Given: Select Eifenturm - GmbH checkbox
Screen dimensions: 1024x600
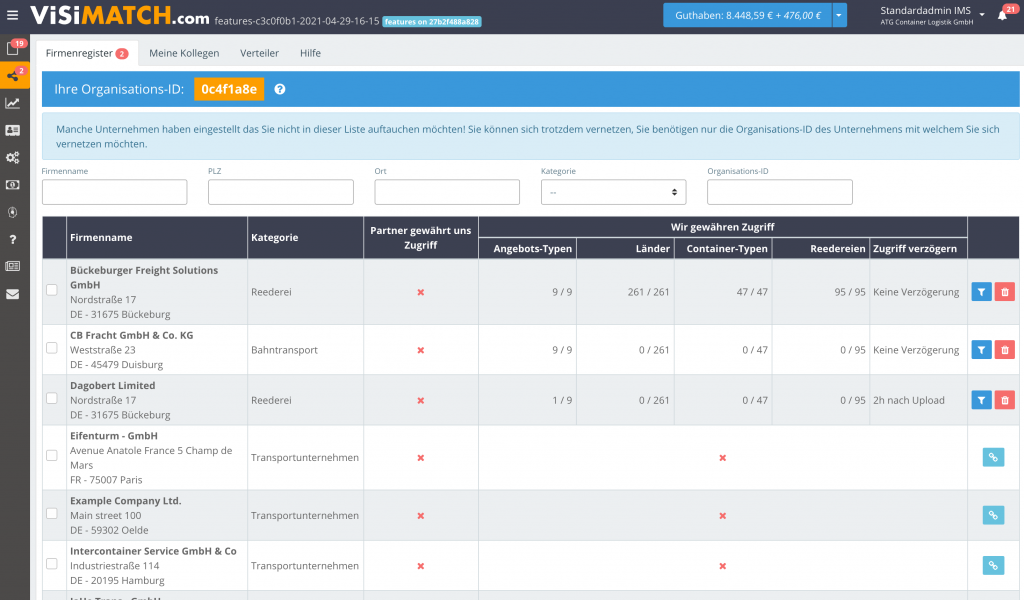Looking at the screenshot, I should pyautogui.click(x=52, y=456).
